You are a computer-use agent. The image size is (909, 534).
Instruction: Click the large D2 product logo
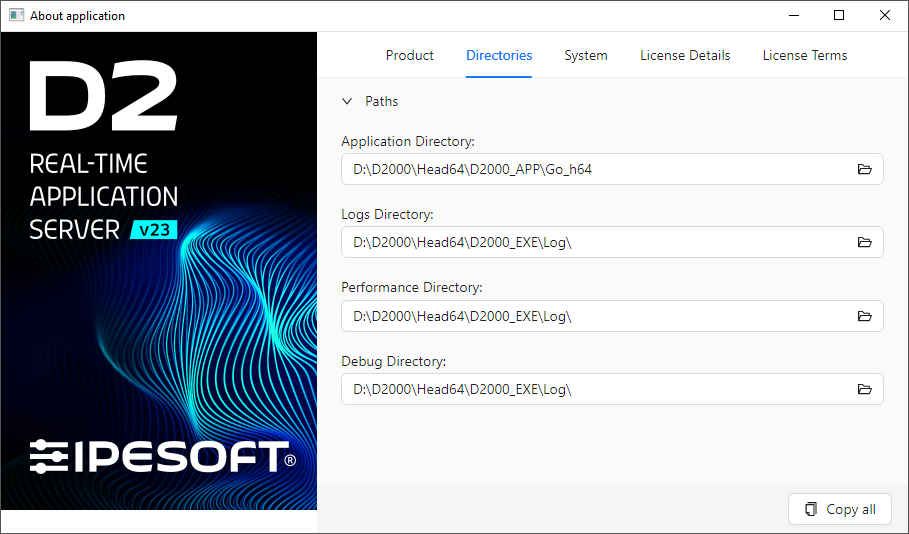(x=103, y=97)
